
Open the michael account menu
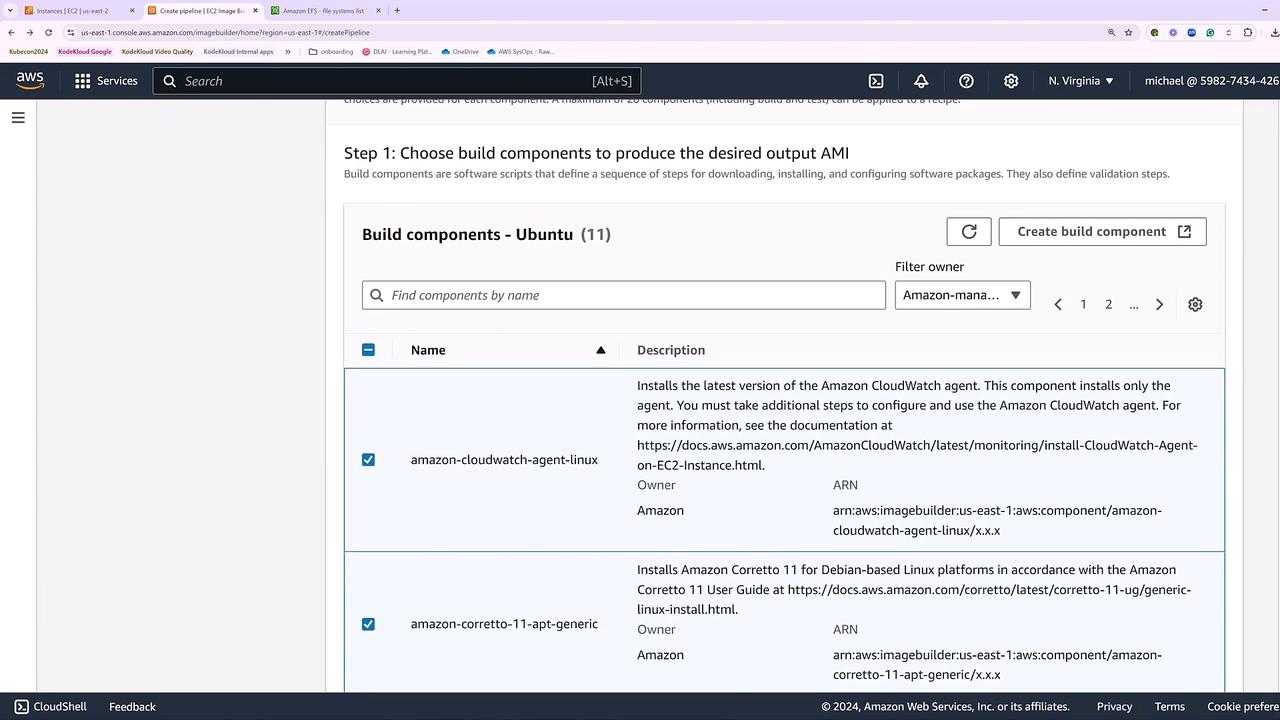tap(1212, 81)
